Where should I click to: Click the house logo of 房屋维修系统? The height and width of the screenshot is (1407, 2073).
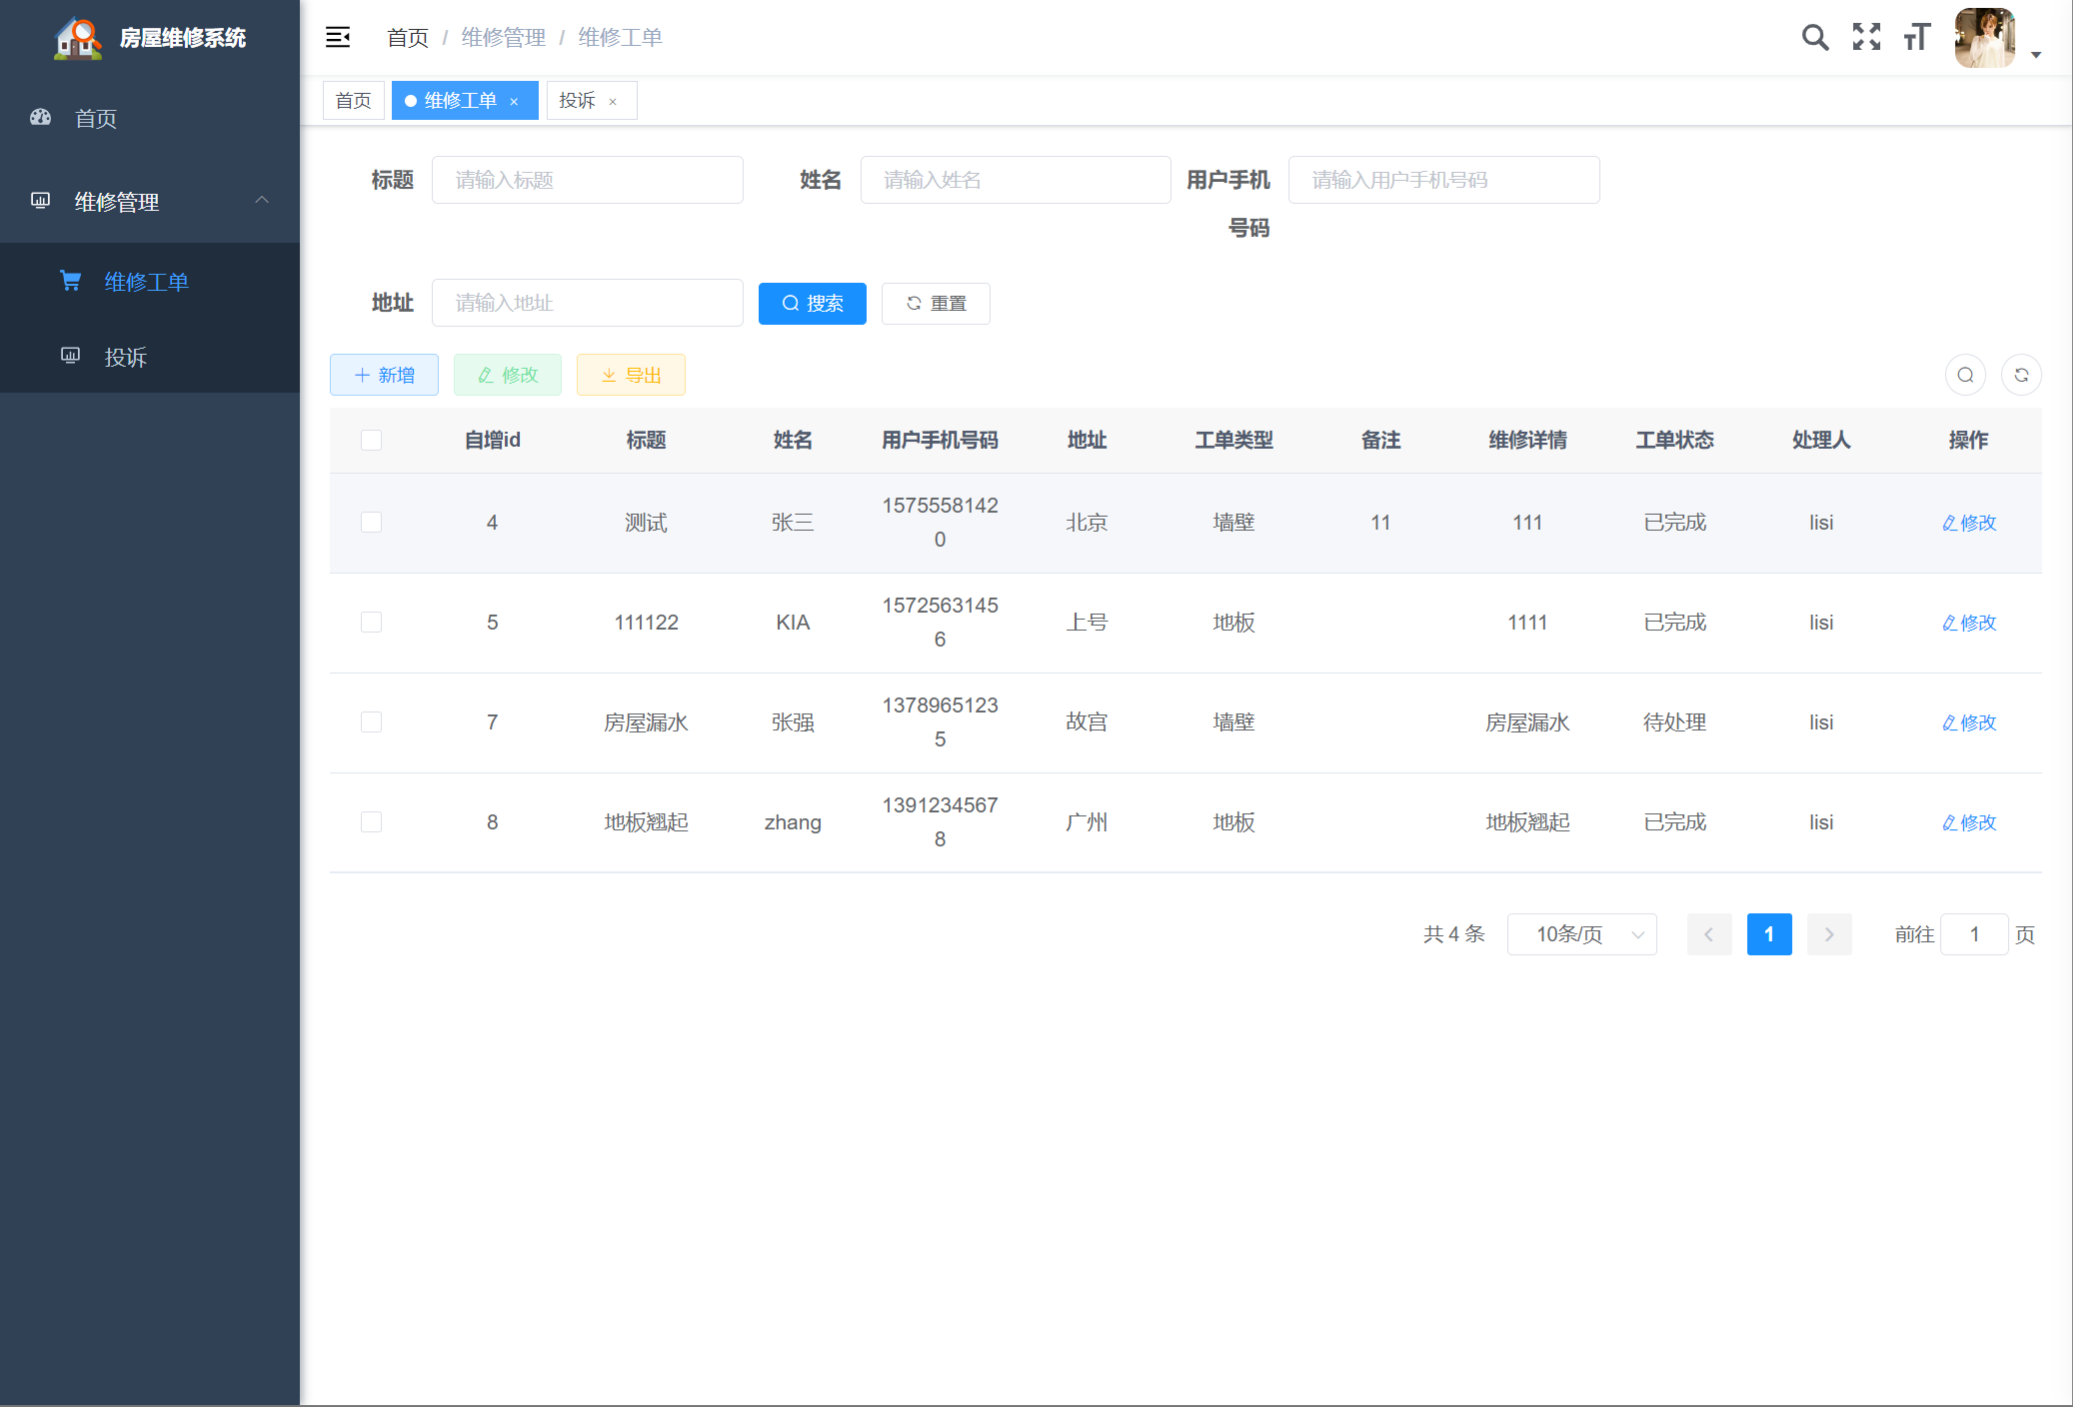[x=78, y=38]
